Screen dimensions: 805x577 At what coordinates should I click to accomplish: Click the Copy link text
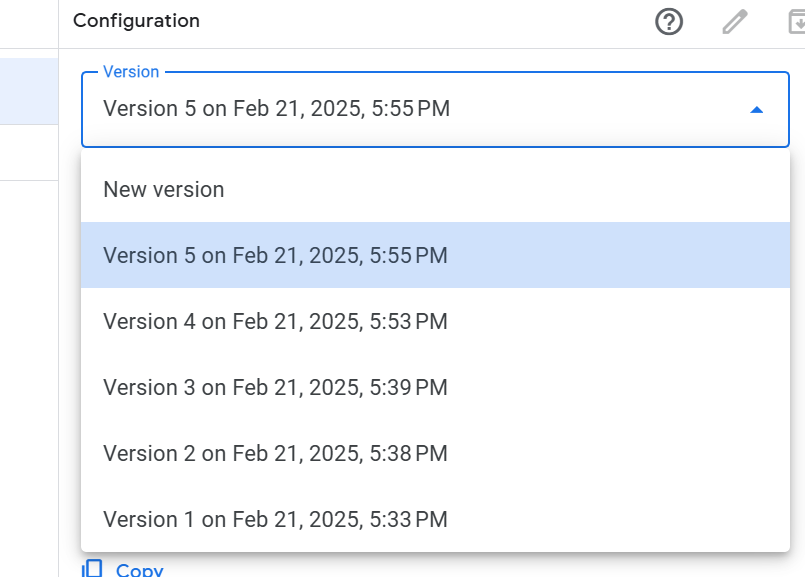click(x=140, y=570)
